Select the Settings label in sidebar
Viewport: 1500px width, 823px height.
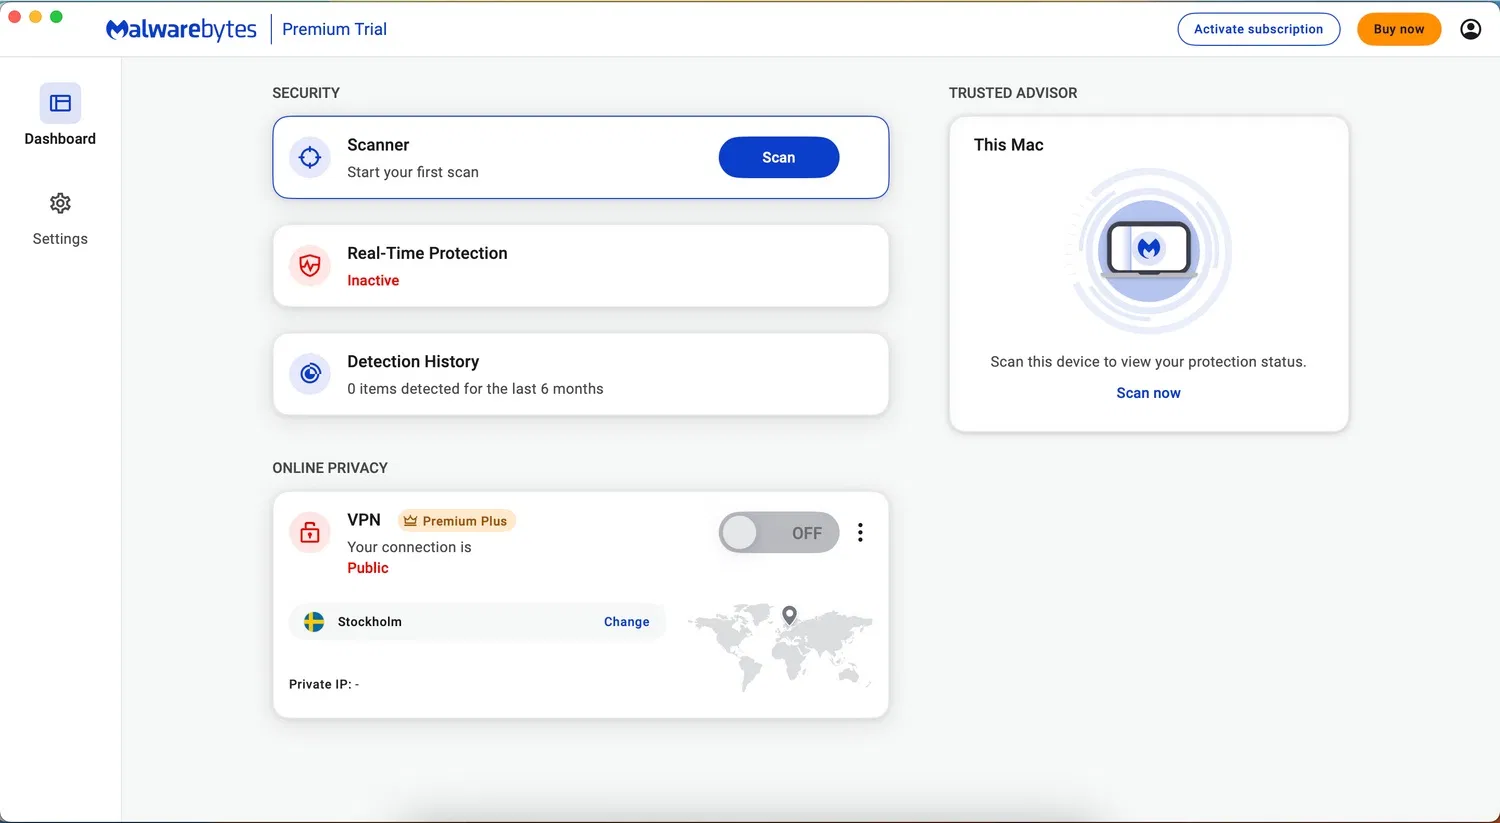(60, 239)
